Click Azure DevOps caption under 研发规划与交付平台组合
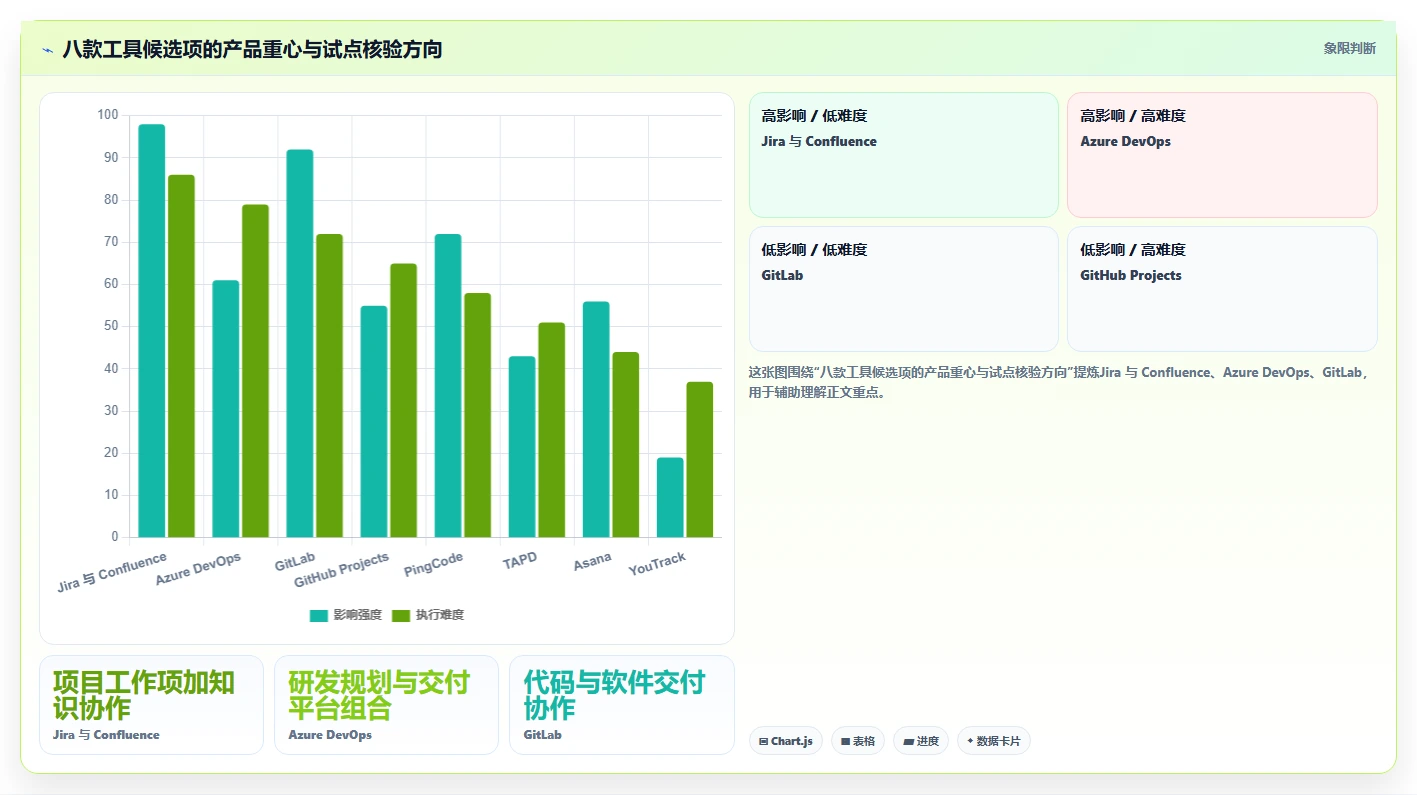This screenshot has height=795, width=1417. point(330,735)
